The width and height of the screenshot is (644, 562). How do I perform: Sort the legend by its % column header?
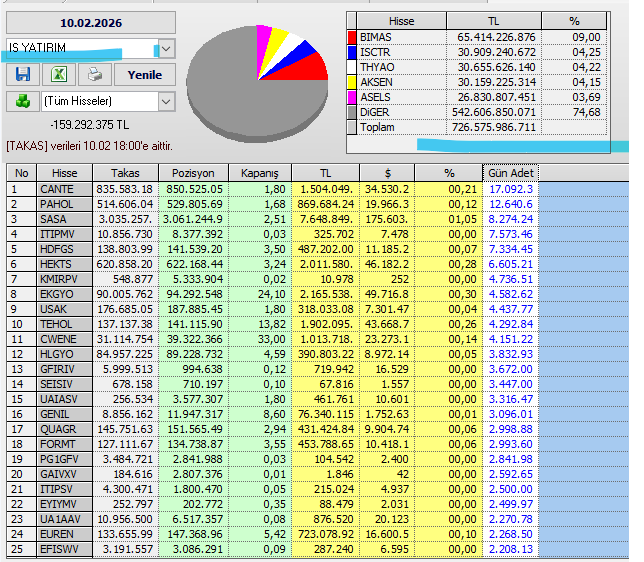point(574,21)
